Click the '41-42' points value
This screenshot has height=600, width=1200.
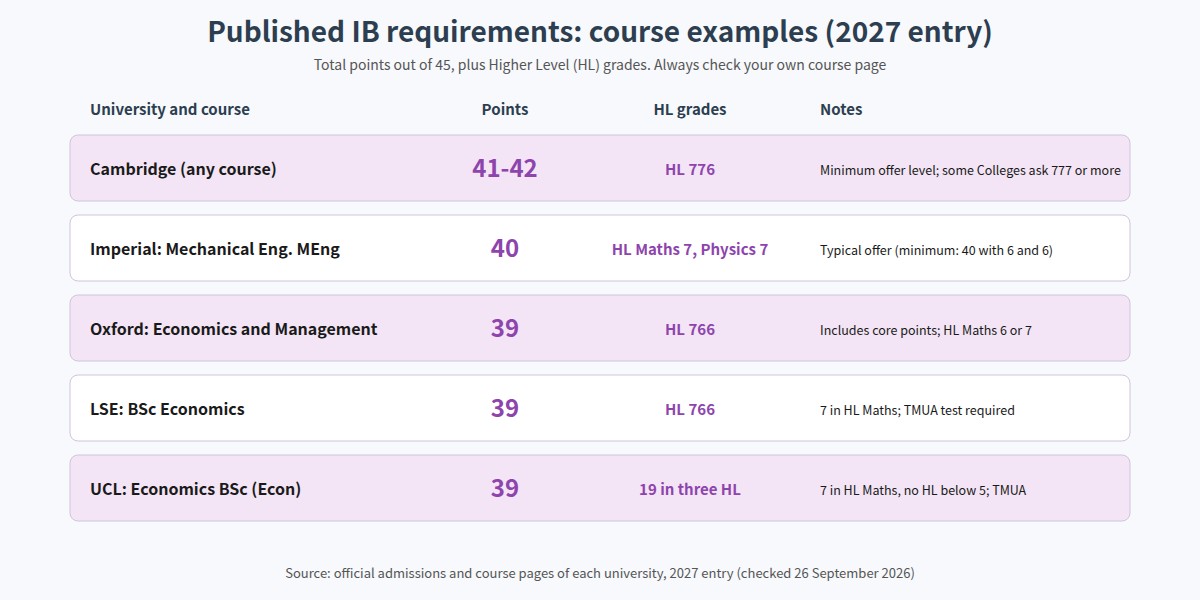[x=505, y=168]
